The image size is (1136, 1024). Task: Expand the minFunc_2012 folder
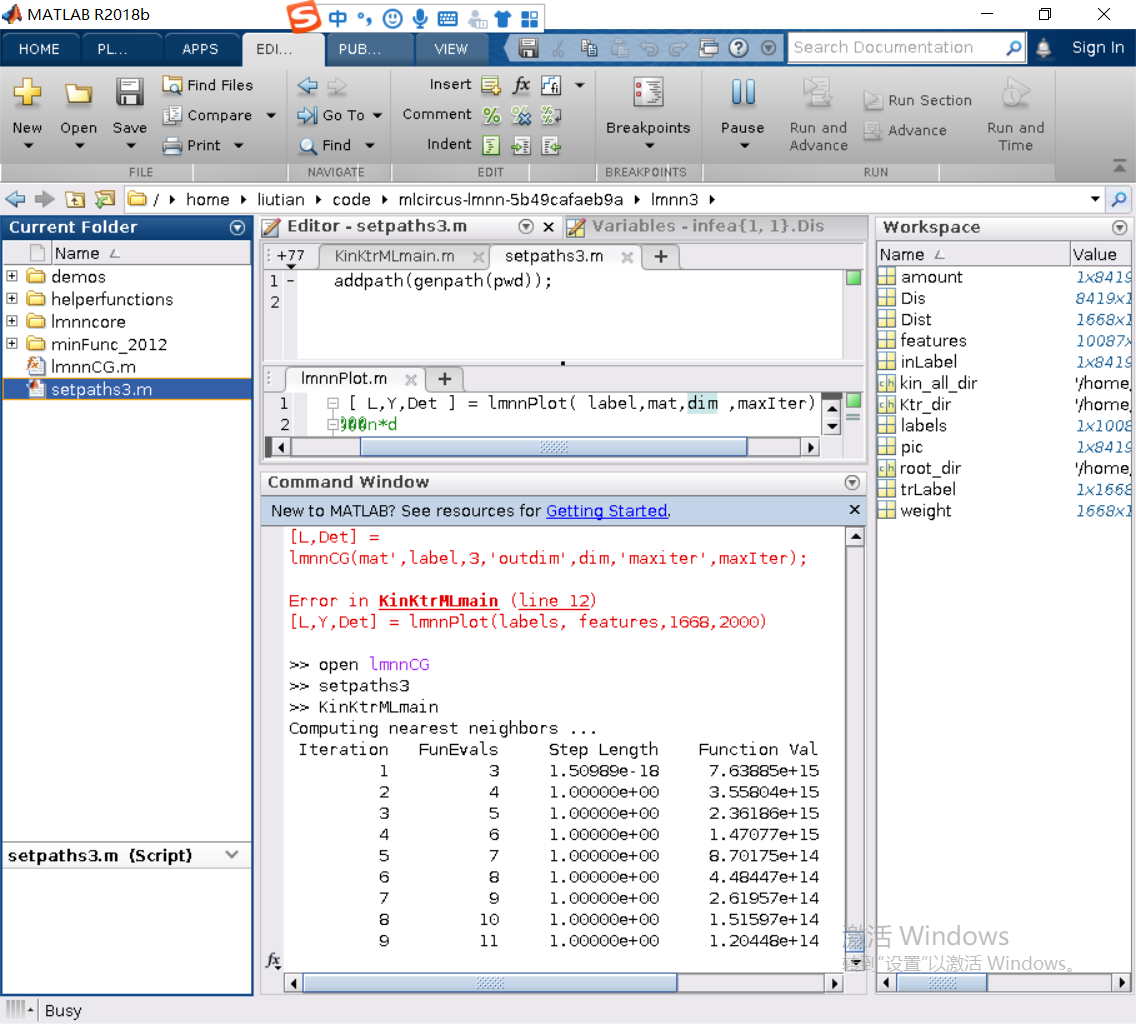pyautogui.click(x=12, y=344)
